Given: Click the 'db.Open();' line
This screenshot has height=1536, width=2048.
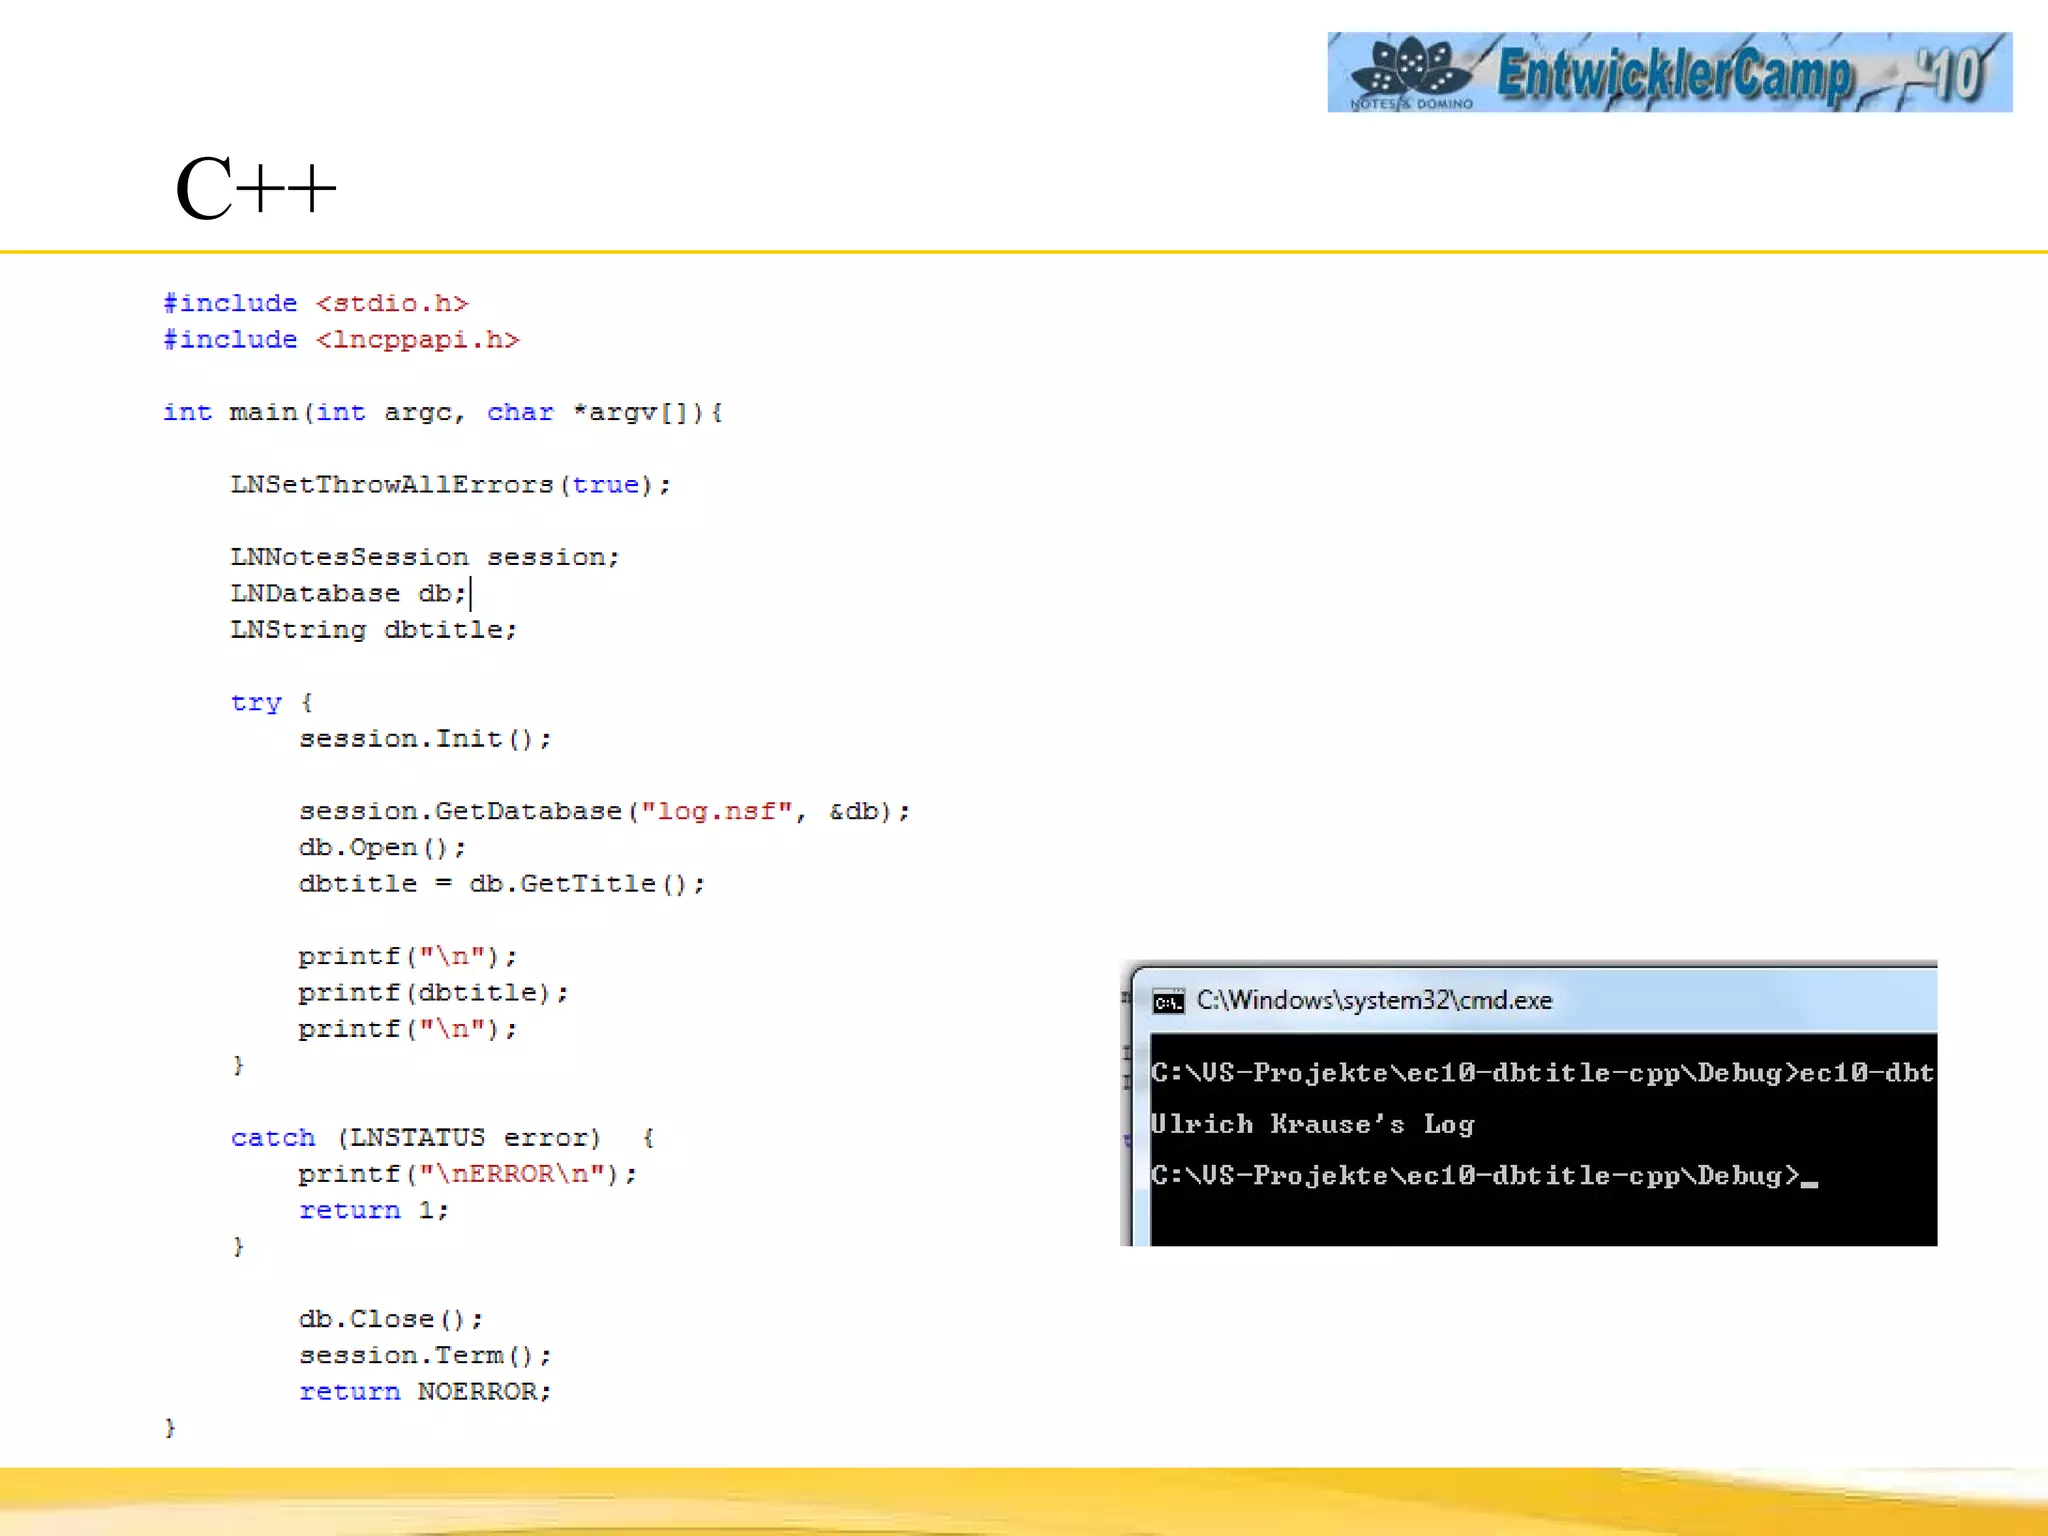Looking at the screenshot, I should pos(382,848).
